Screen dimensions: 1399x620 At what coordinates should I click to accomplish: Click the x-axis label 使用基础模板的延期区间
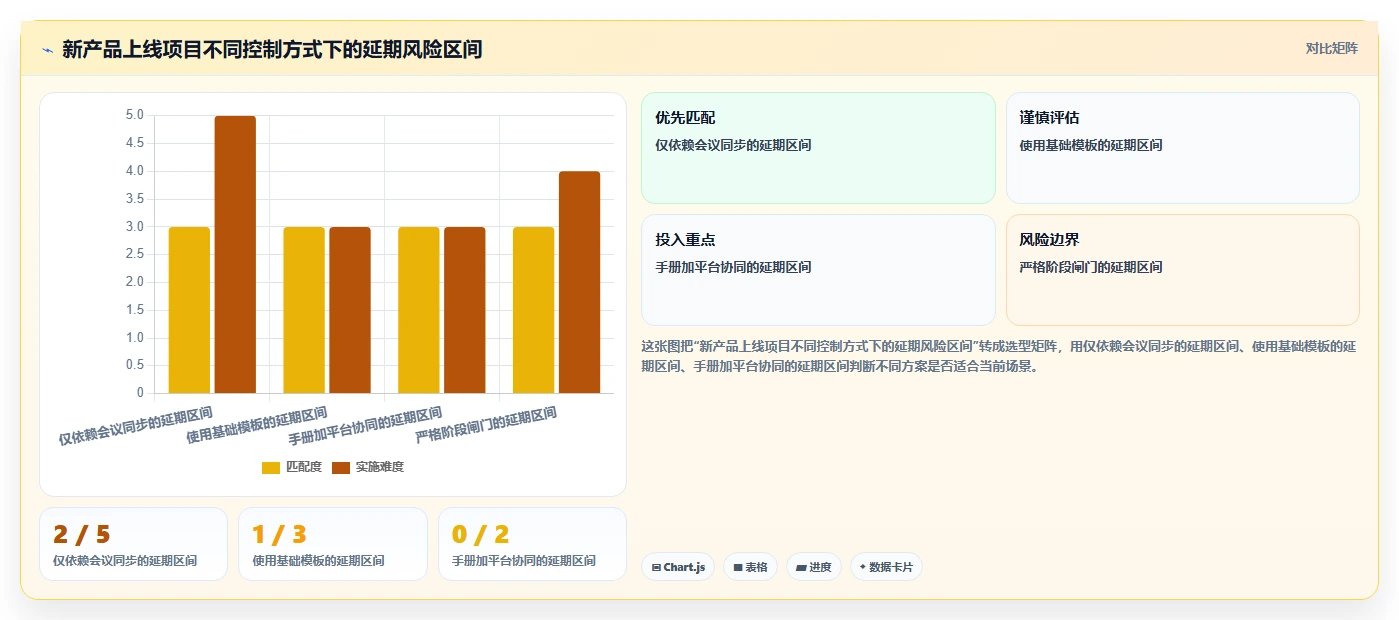257,426
